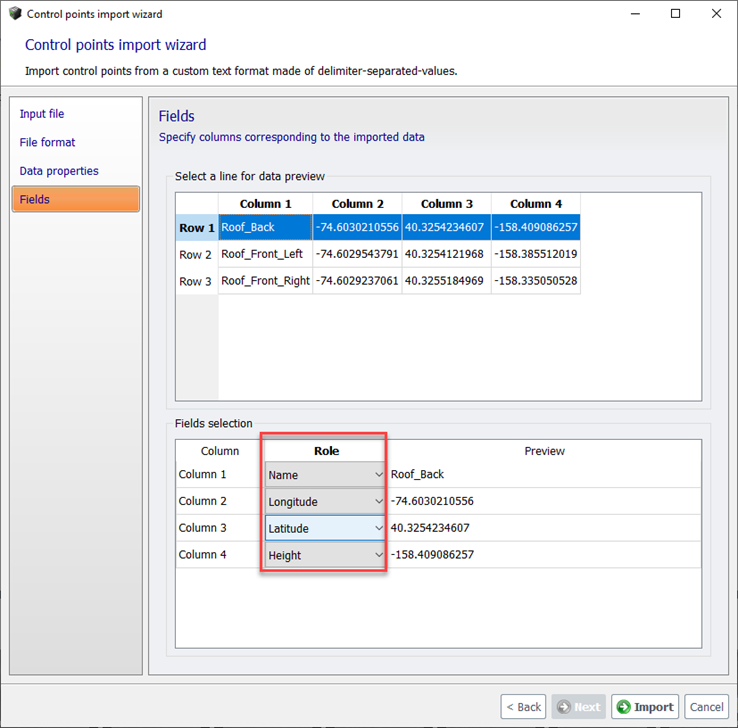Select Row 1 header in data preview
This screenshot has height=728, width=738.
[x=196, y=228]
